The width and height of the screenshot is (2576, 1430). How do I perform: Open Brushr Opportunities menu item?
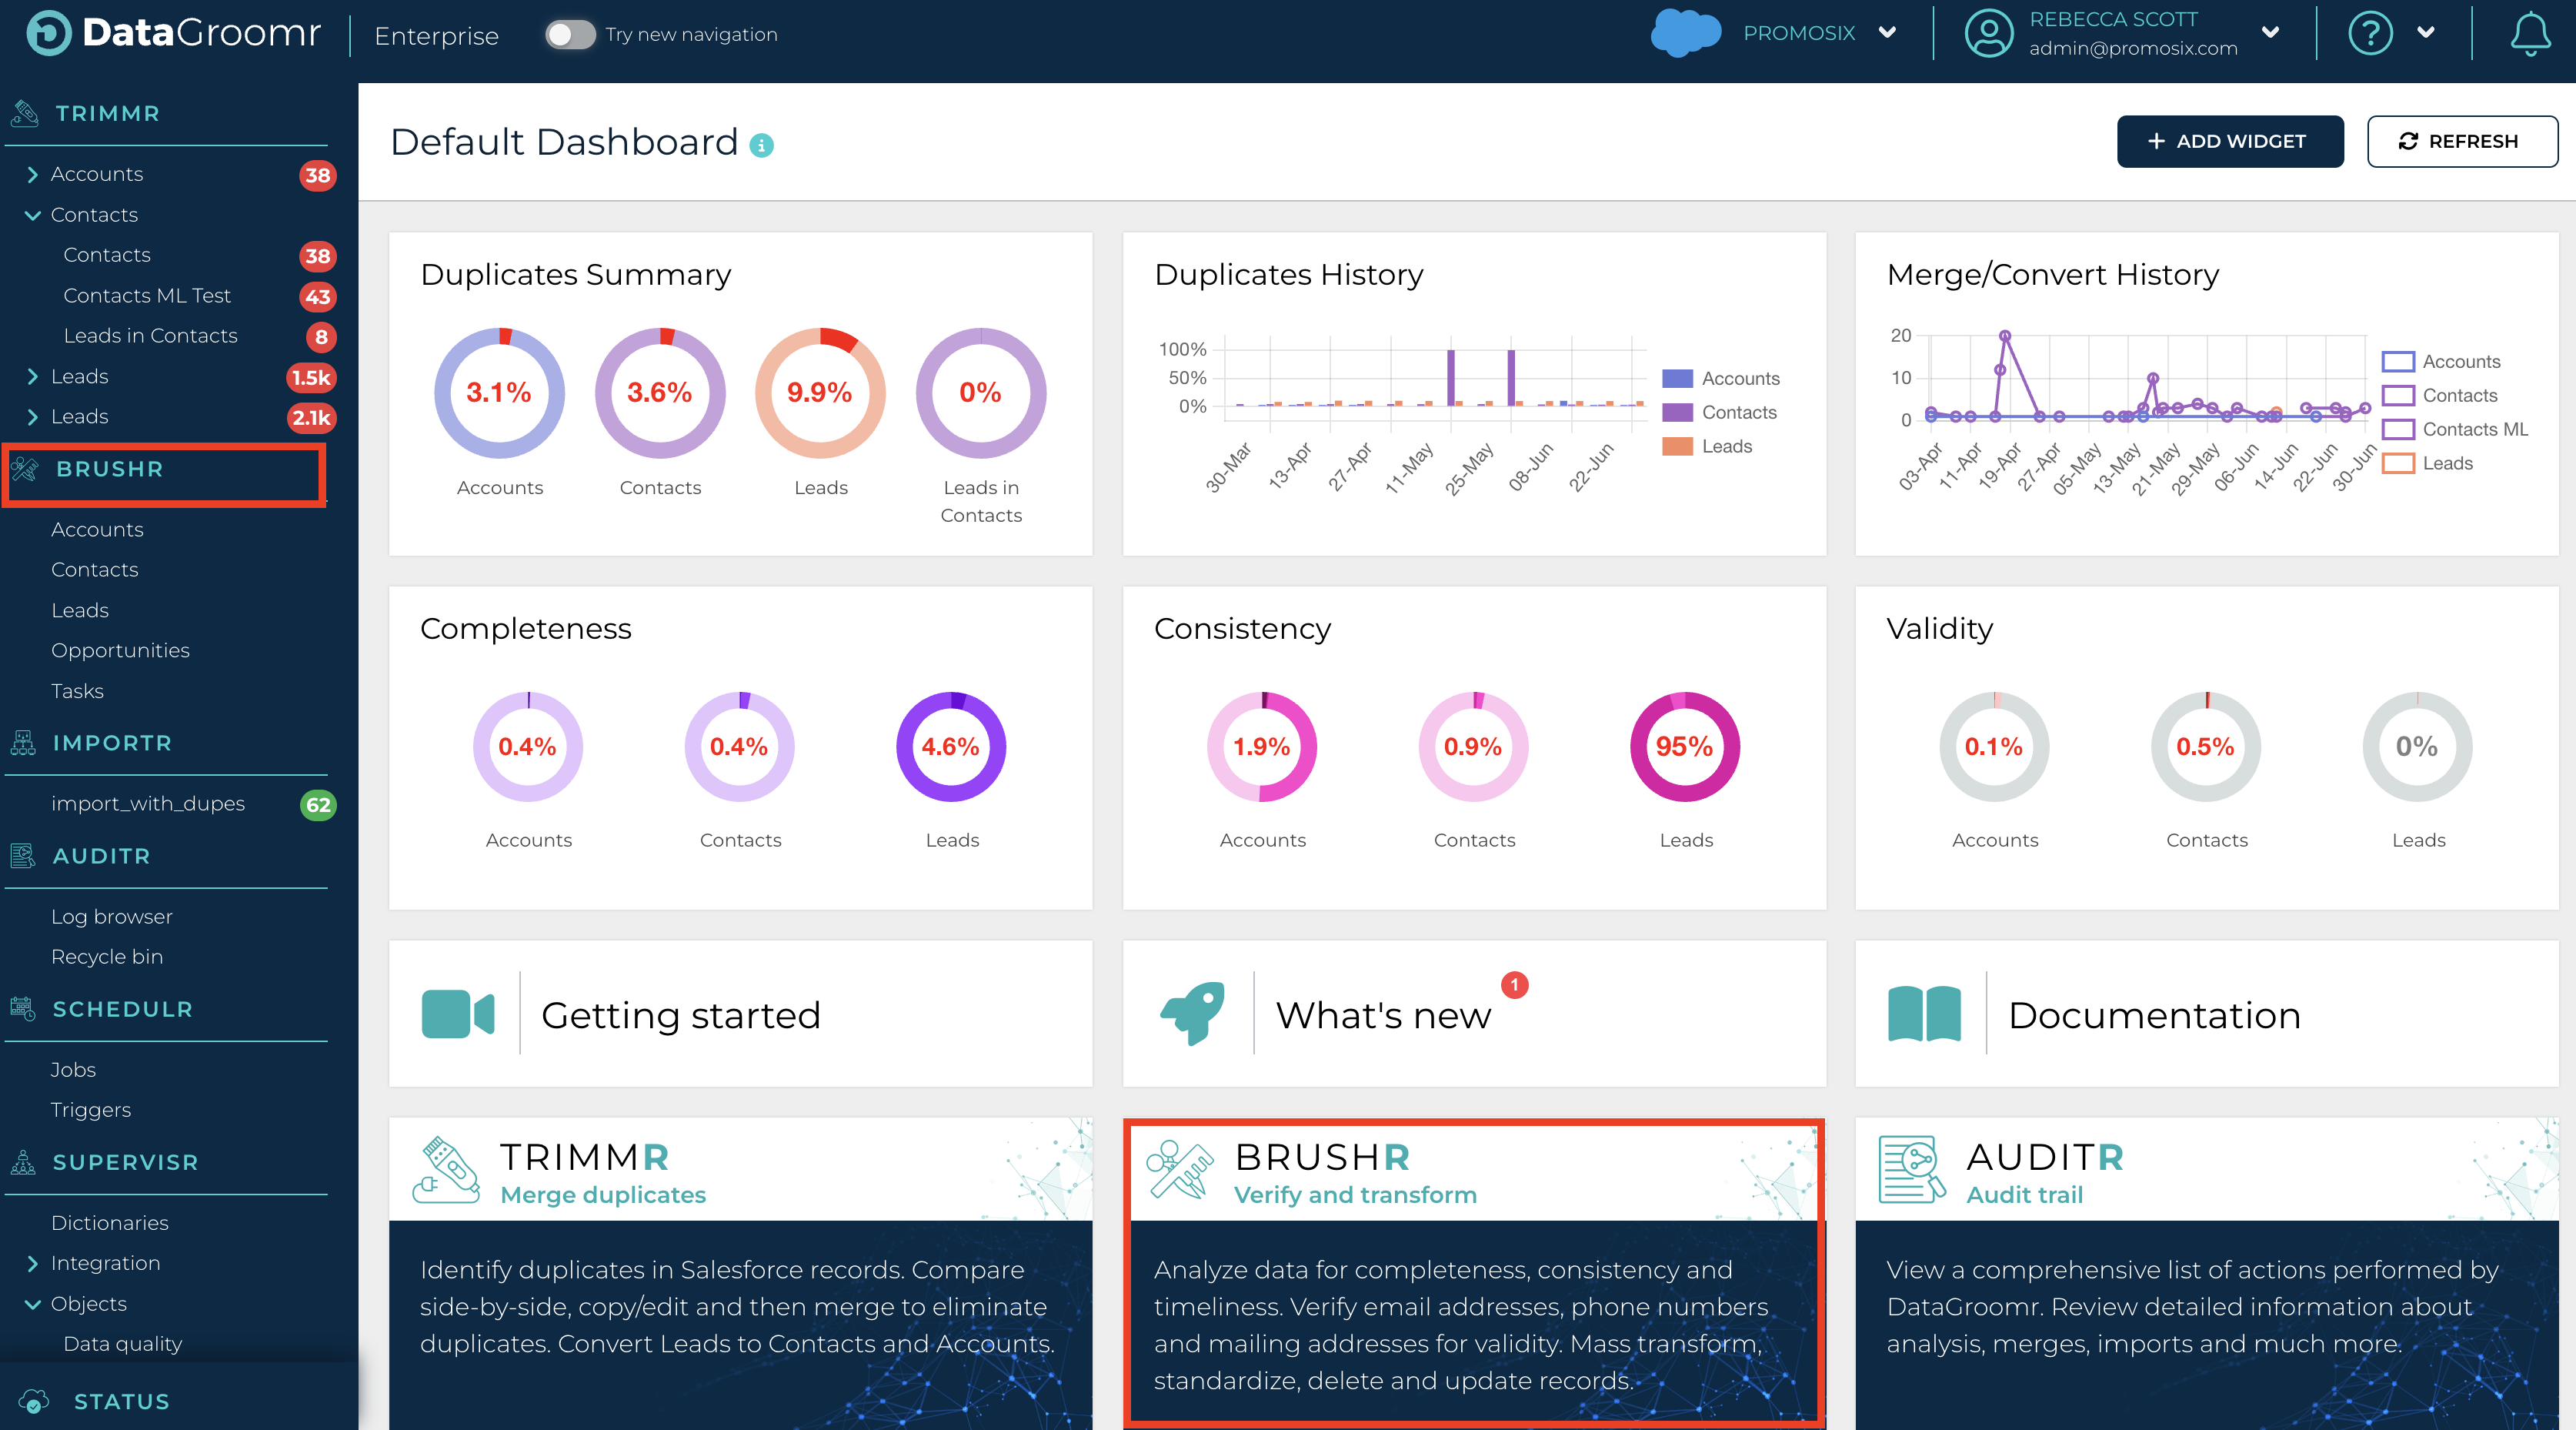tap(120, 650)
